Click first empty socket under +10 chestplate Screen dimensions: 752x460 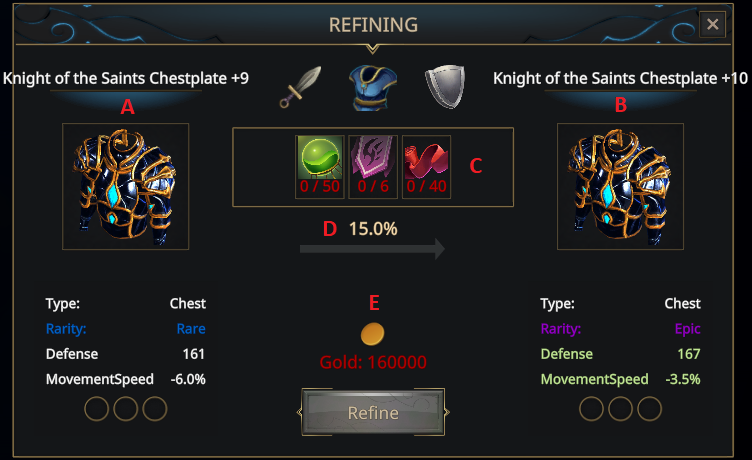point(592,409)
